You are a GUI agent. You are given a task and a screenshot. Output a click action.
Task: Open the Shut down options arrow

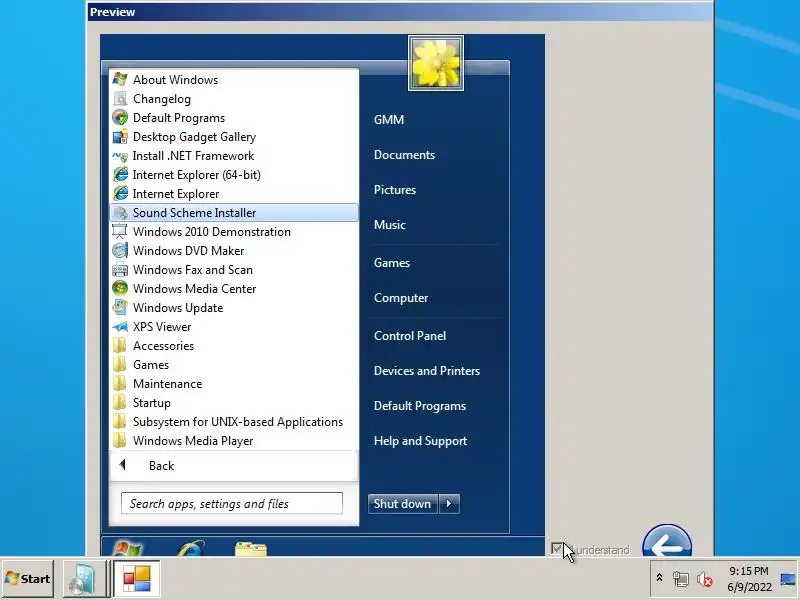[449, 504]
